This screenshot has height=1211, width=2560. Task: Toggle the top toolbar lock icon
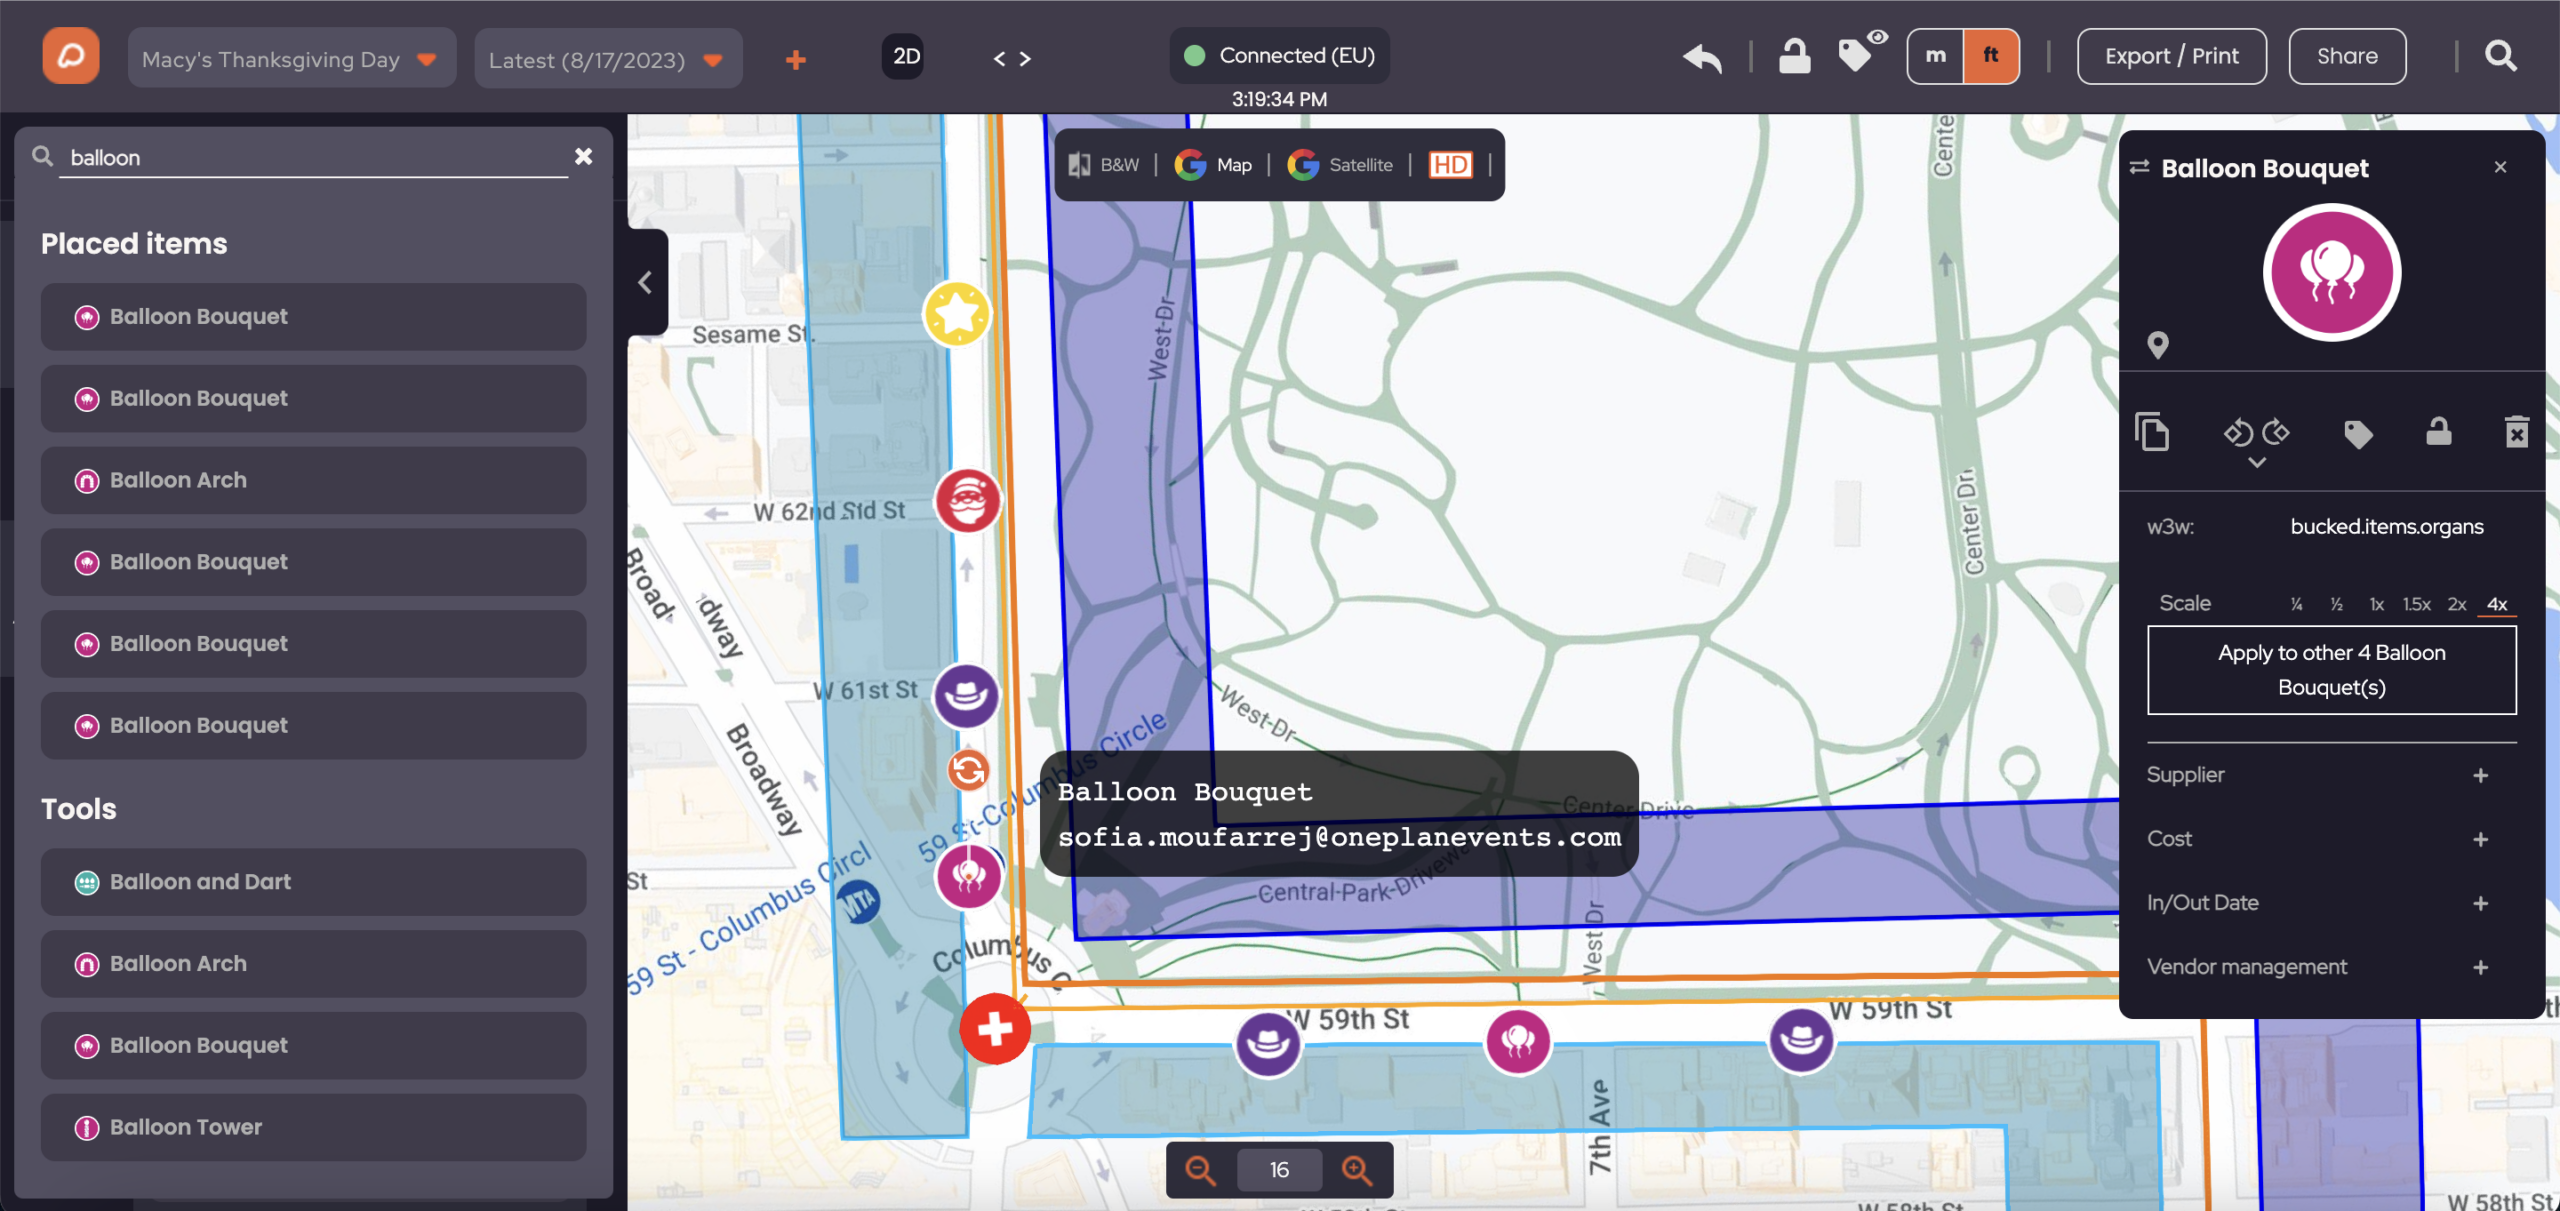point(1794,56)
